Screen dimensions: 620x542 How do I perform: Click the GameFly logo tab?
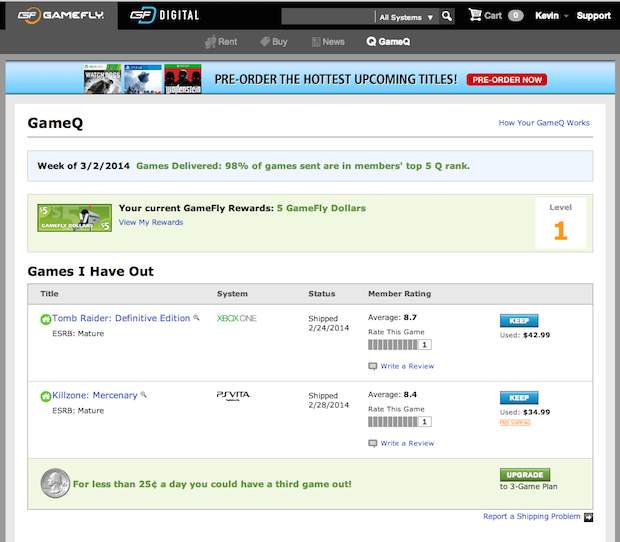coord(61,15)
